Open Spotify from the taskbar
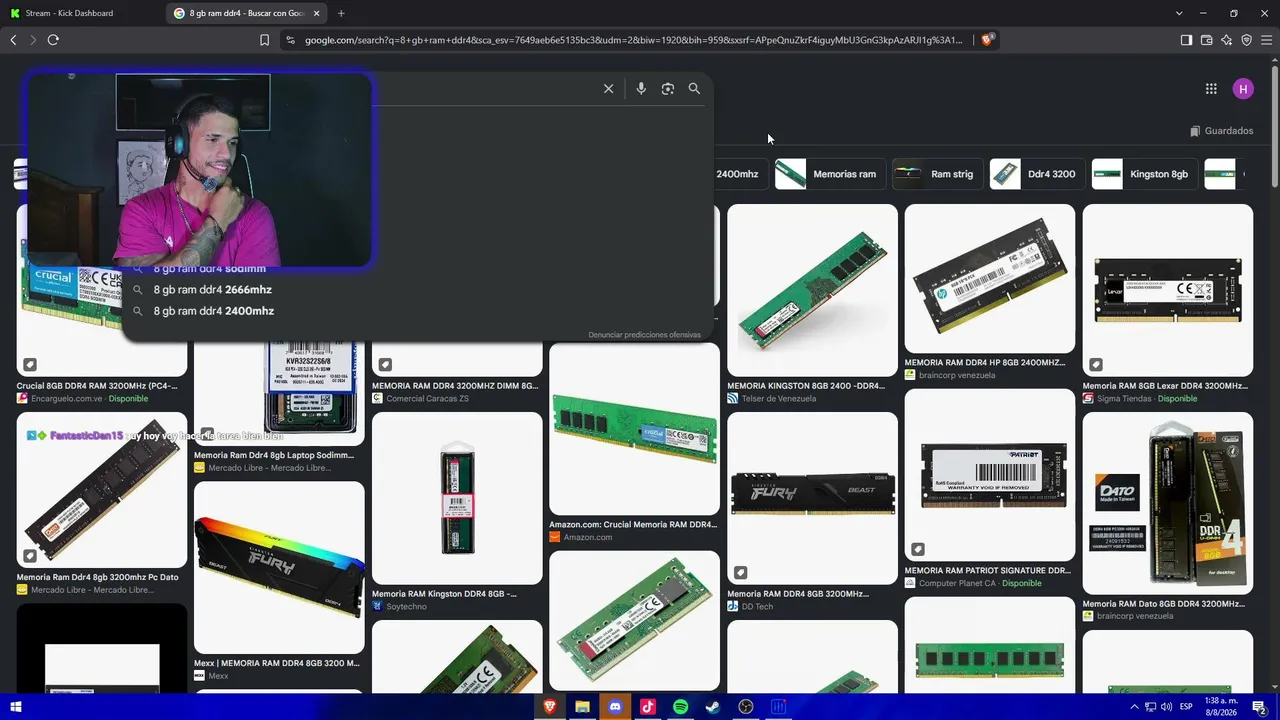The image size is (1280, 720). [680, 707]
